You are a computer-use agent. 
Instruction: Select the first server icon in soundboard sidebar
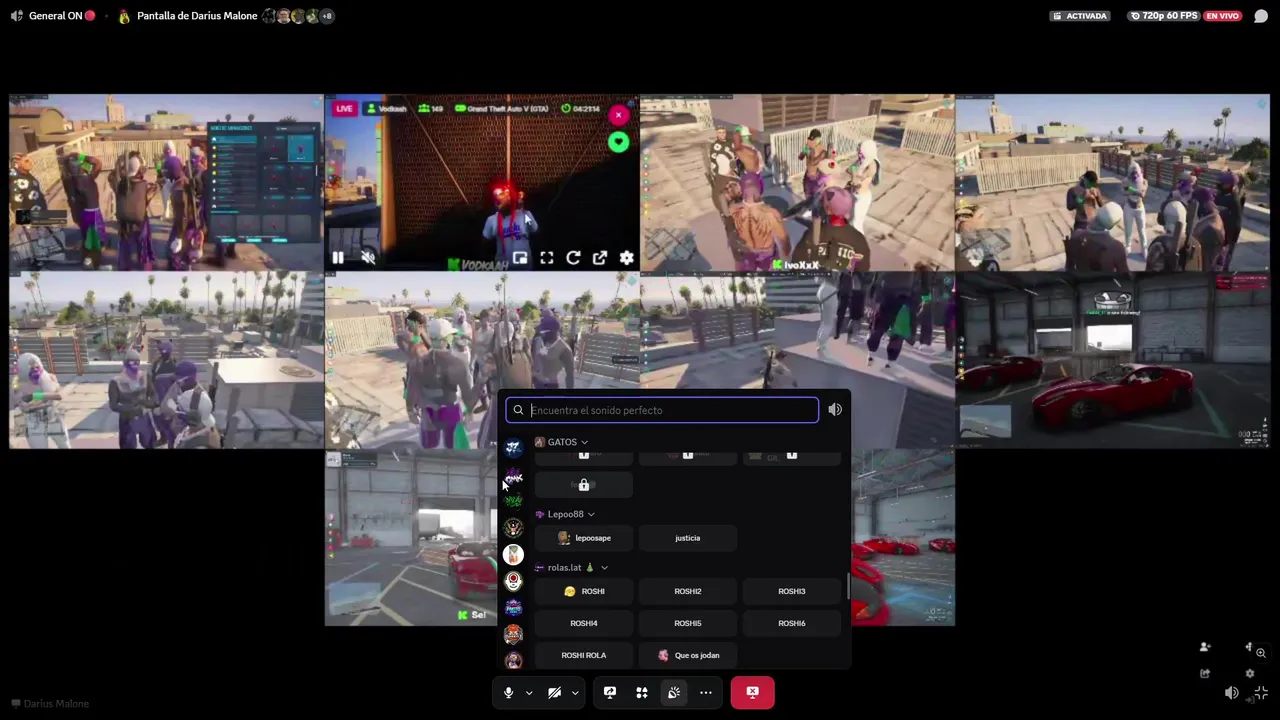(x=513, y=448)
